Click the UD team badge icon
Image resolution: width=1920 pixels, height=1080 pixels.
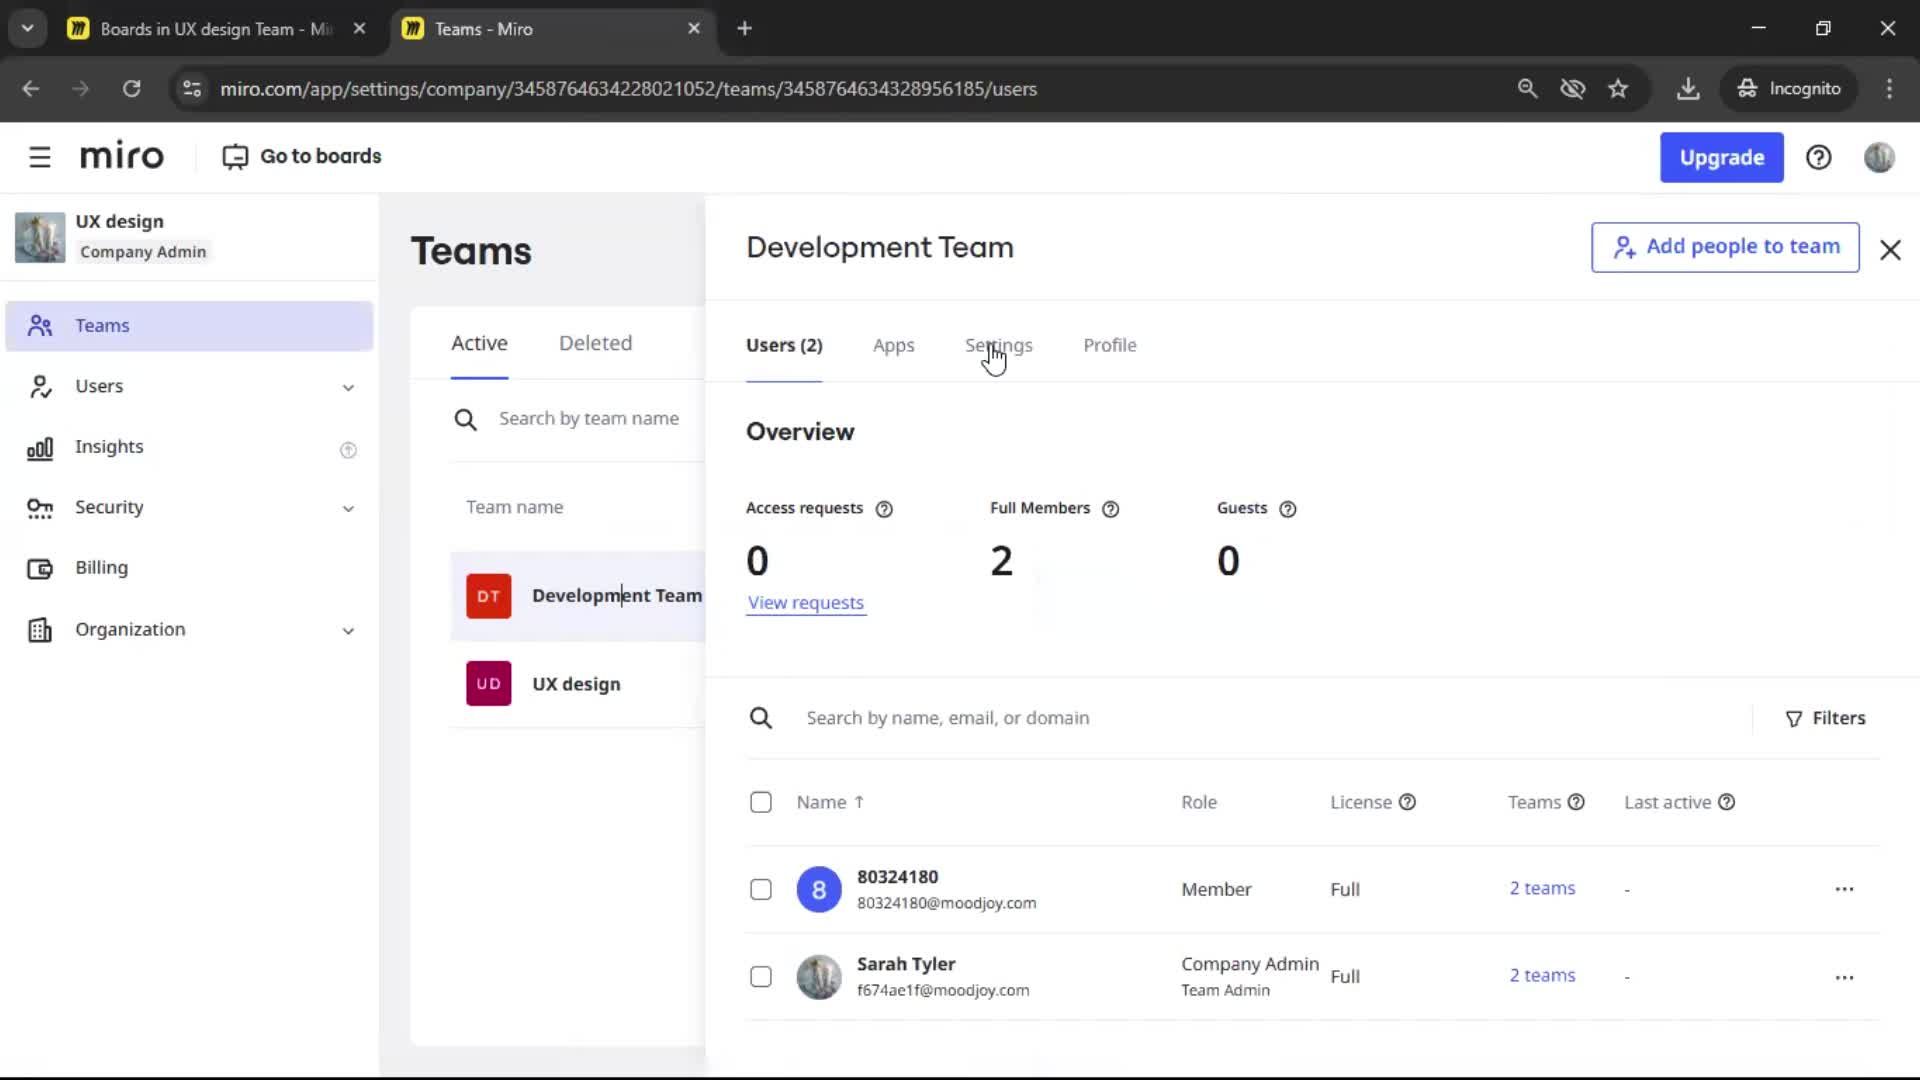[x=488, y=684]
